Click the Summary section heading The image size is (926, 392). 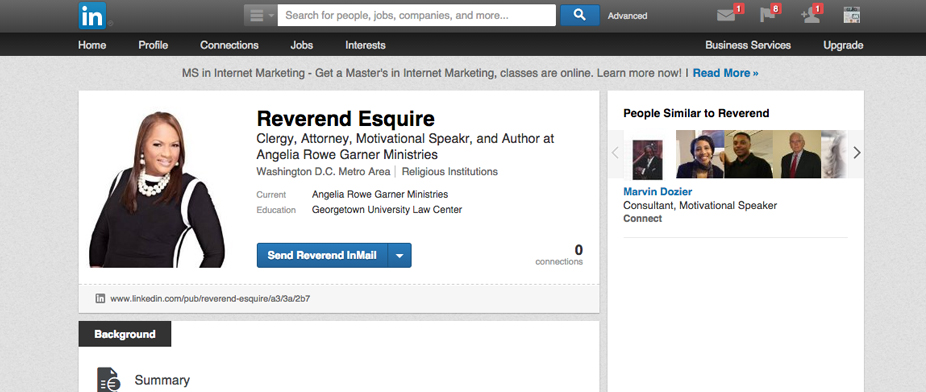tap(162, 380)
